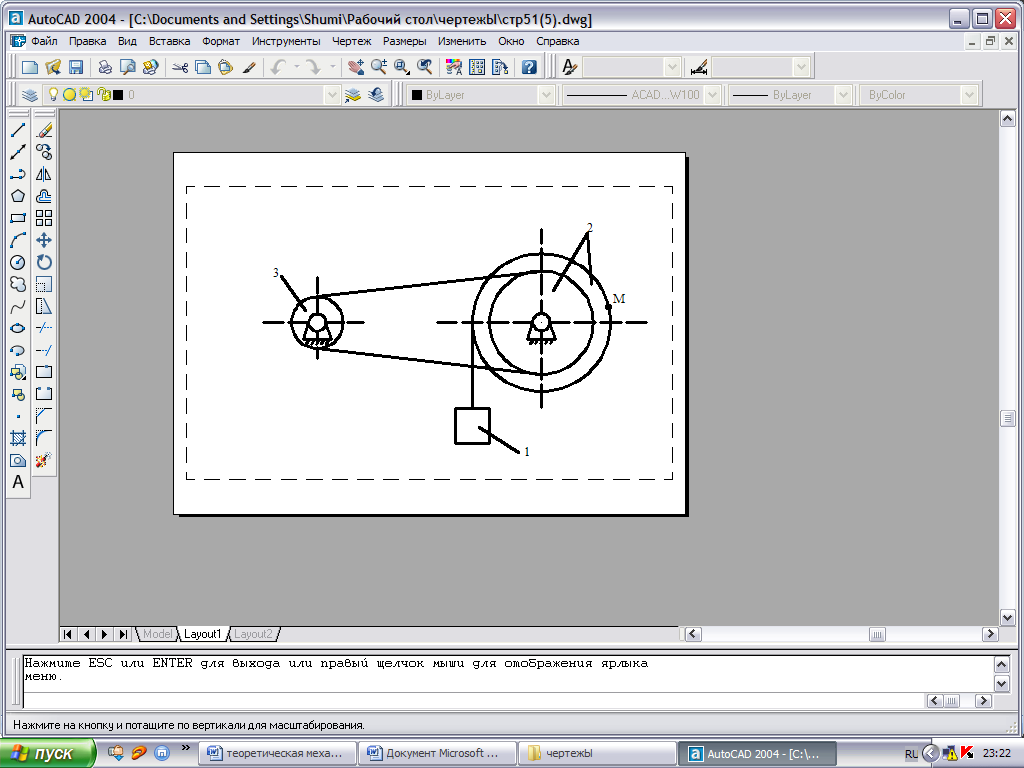Viewport: 1024px width, 768px height.
Task: Select the Move tool
Action: (44, 240)
